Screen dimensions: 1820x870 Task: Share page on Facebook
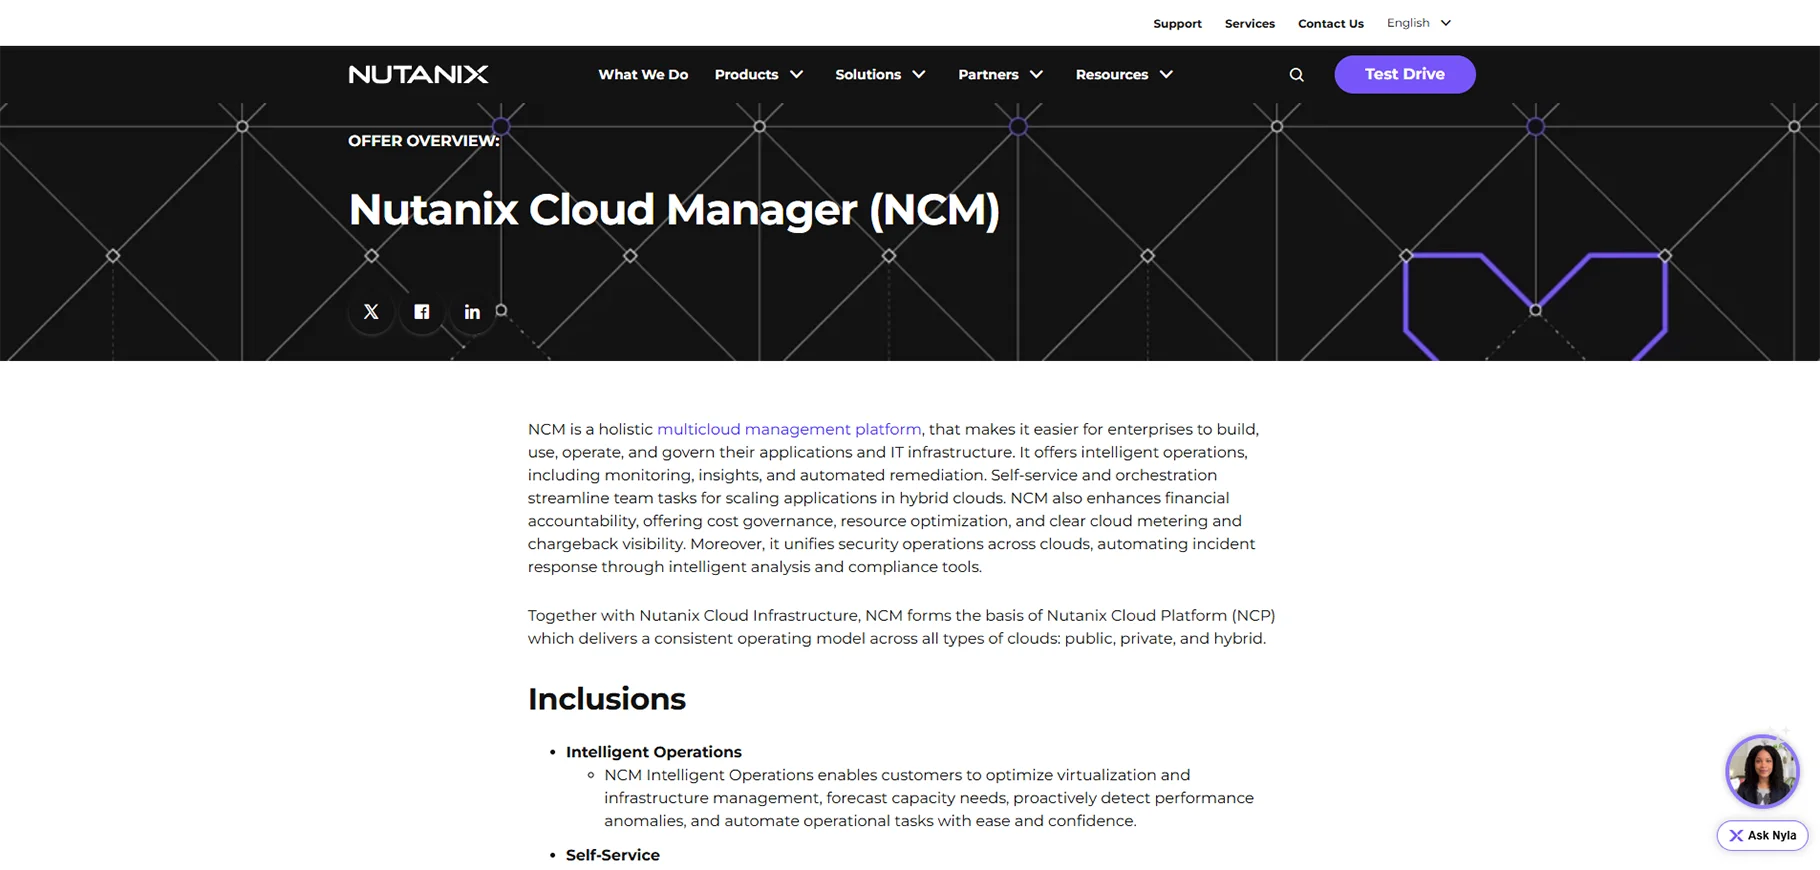422,312
